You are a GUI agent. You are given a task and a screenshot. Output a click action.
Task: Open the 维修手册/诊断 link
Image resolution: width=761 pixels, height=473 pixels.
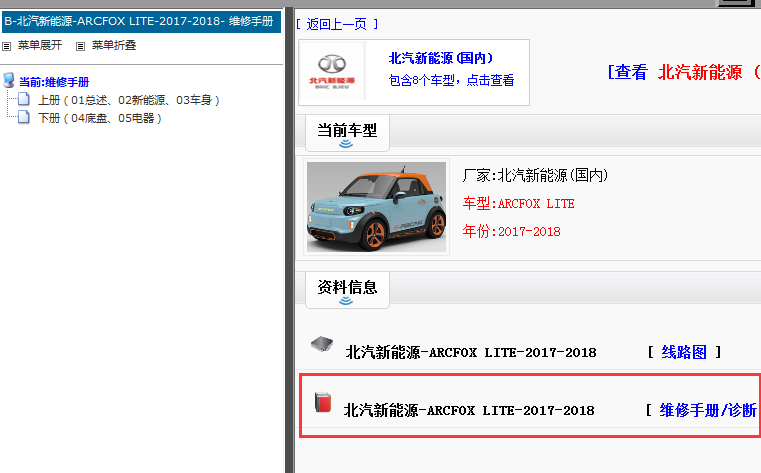tap(708, 410)
